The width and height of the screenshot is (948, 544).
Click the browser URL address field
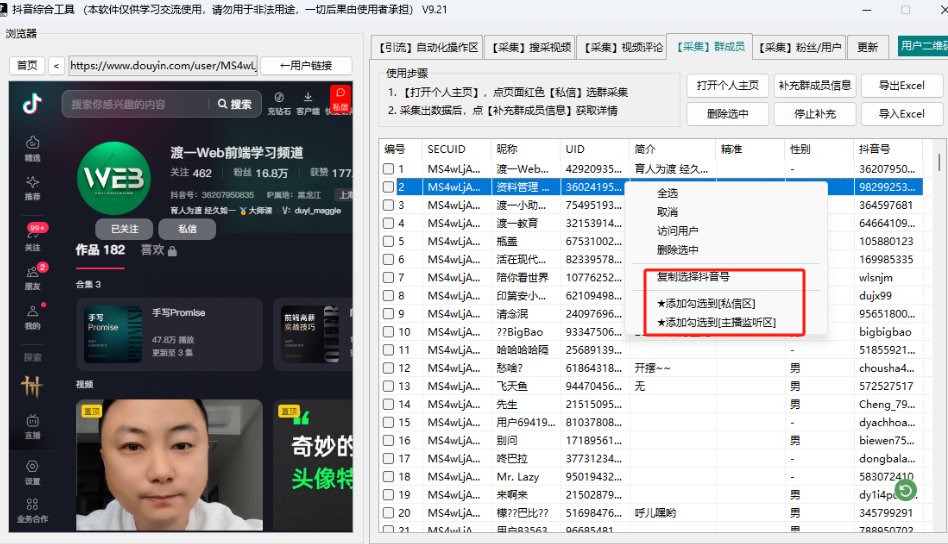[162, 66]
